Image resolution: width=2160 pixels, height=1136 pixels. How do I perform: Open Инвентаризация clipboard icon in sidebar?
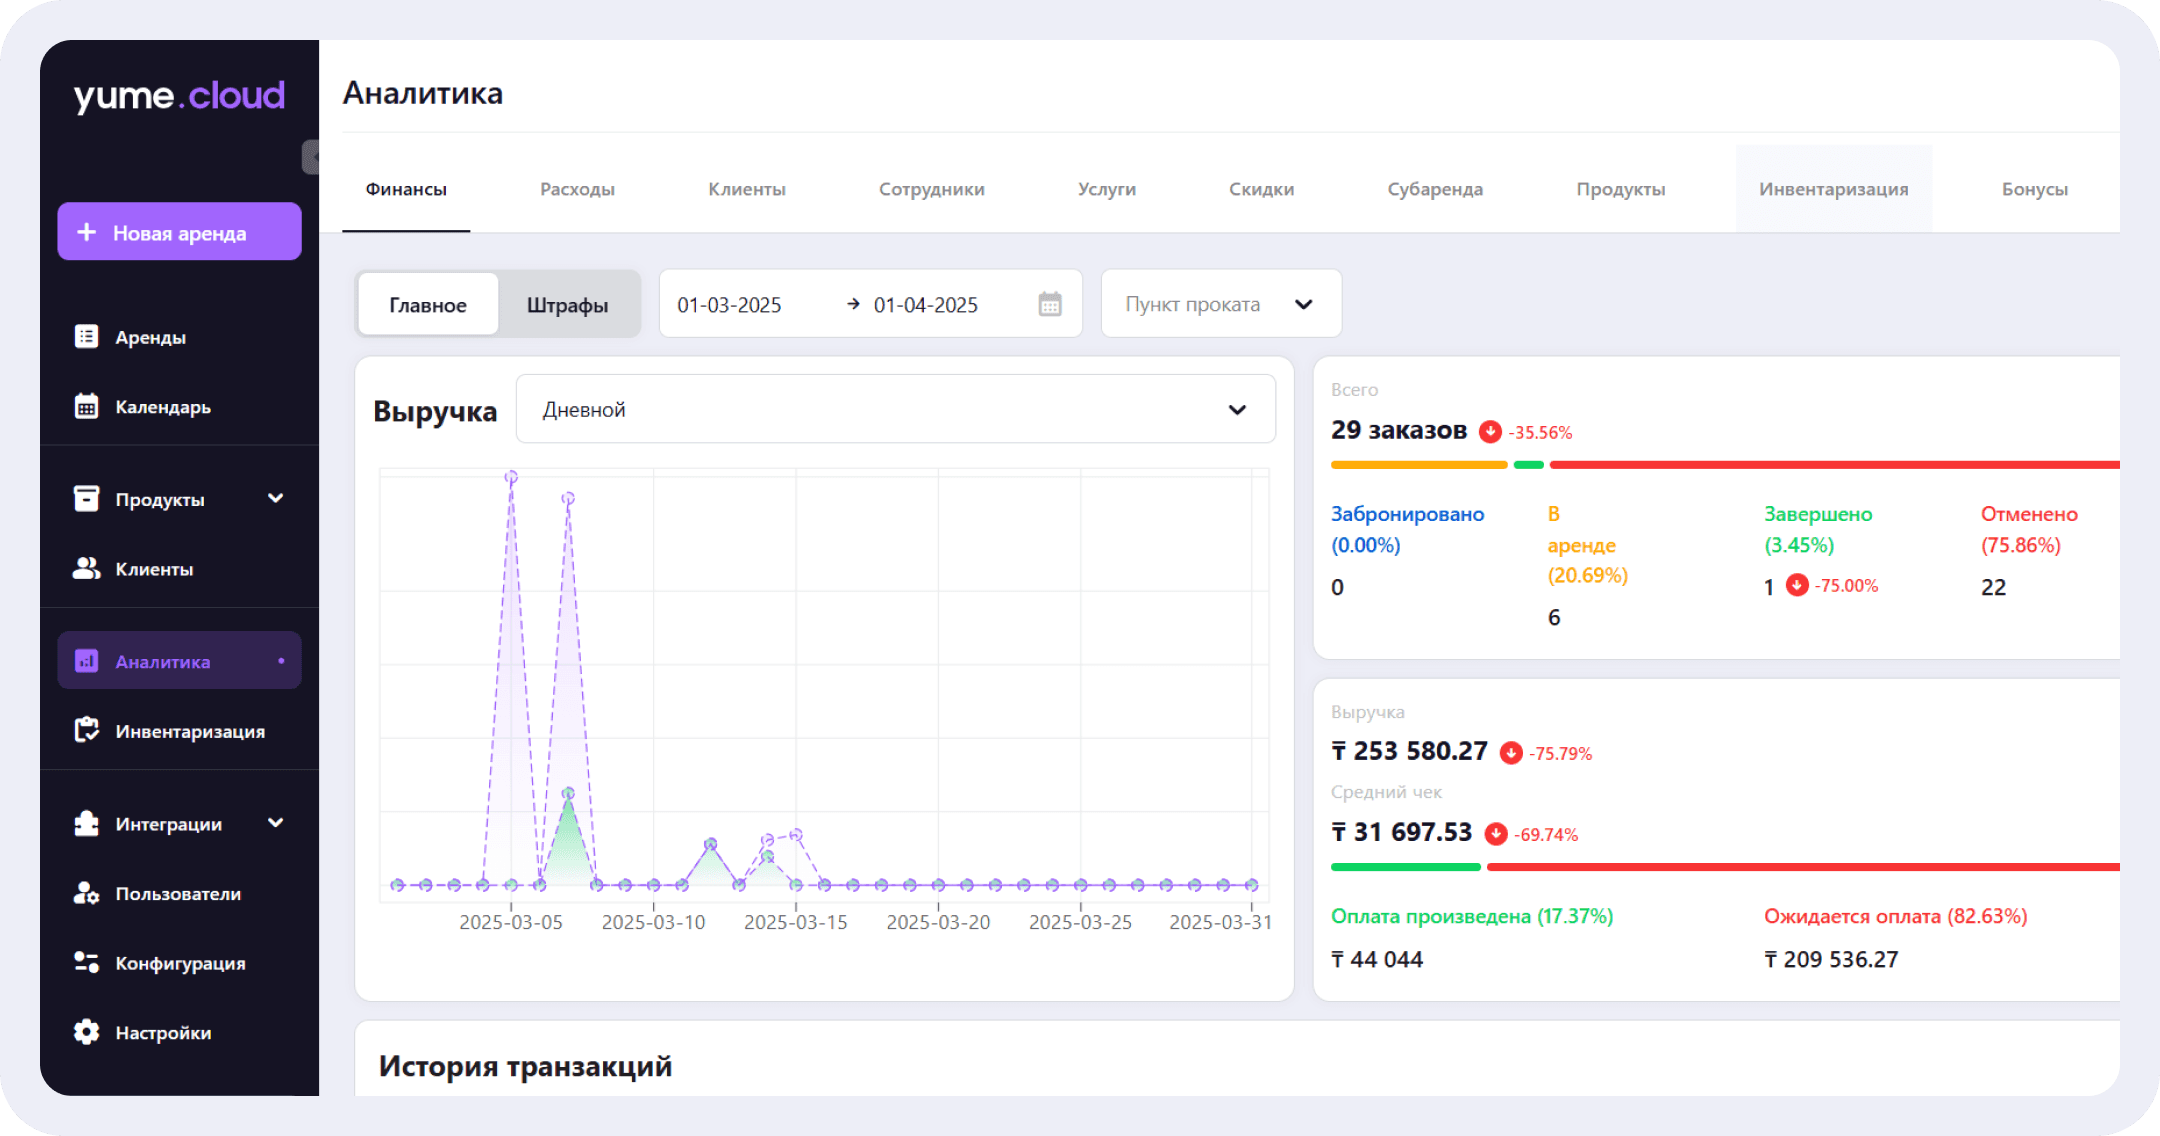click(87, 731)
